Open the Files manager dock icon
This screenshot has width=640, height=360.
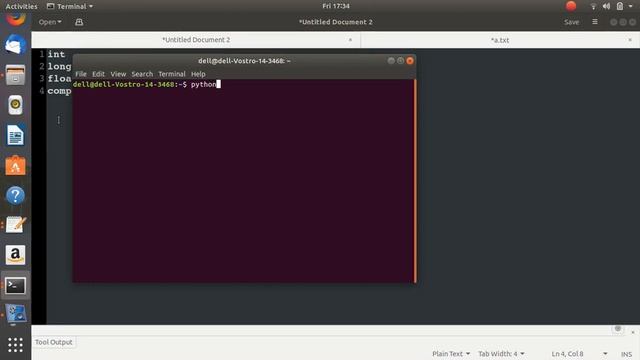tap(16, 75)
